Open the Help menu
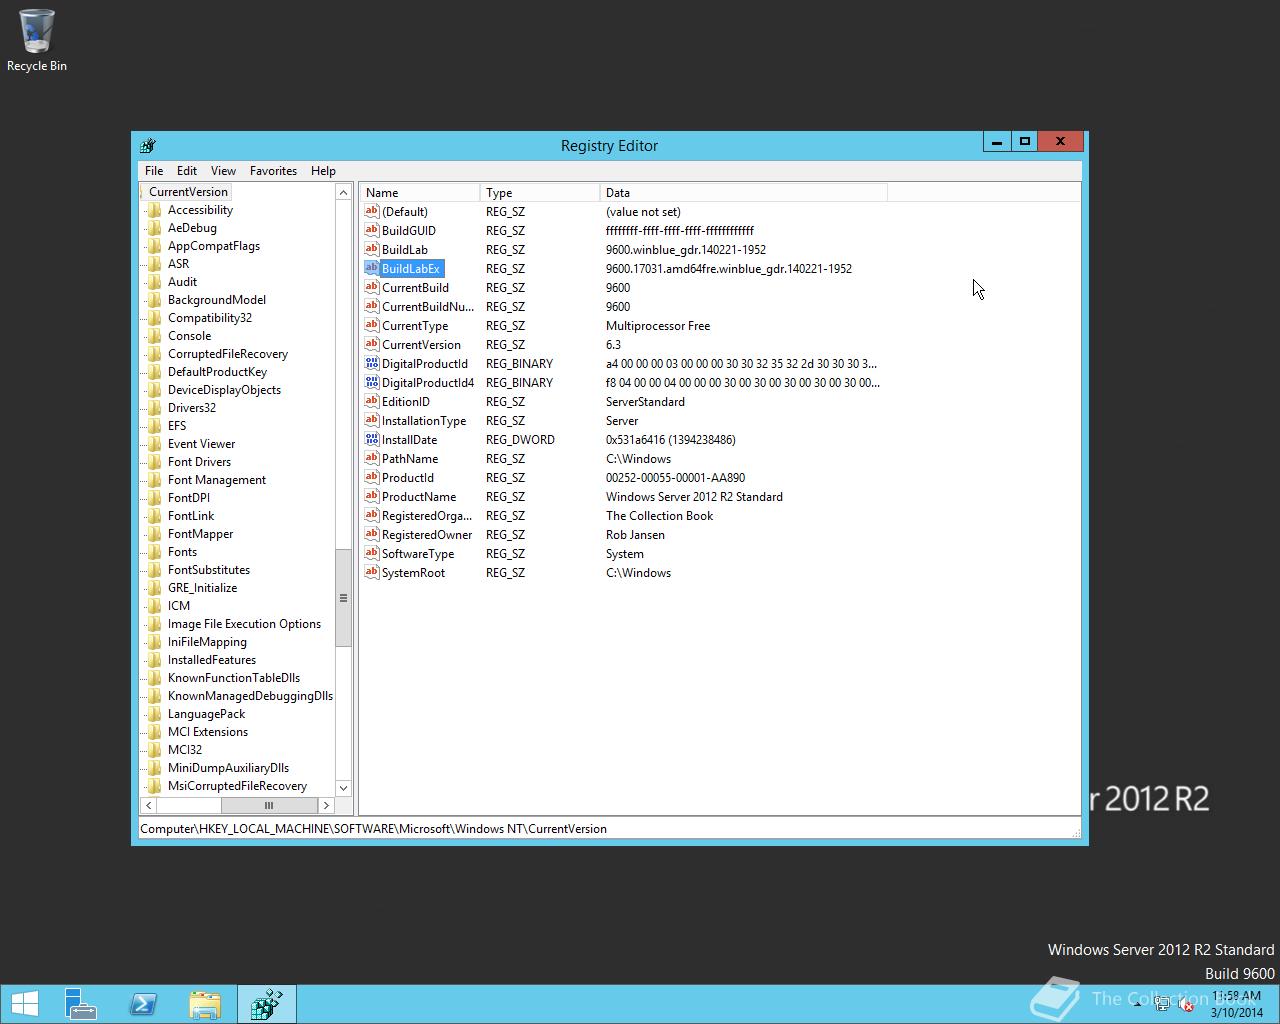The image size is (1280, 1024). 323,171
